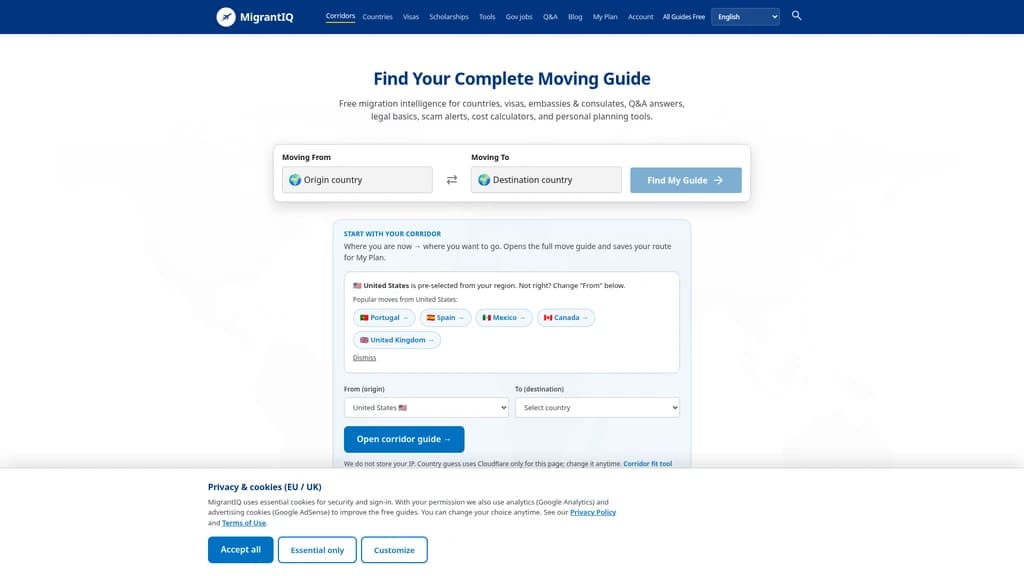Screen dimensions: 1024x576
Task: Customize cookie preferences
Action: 394,550
